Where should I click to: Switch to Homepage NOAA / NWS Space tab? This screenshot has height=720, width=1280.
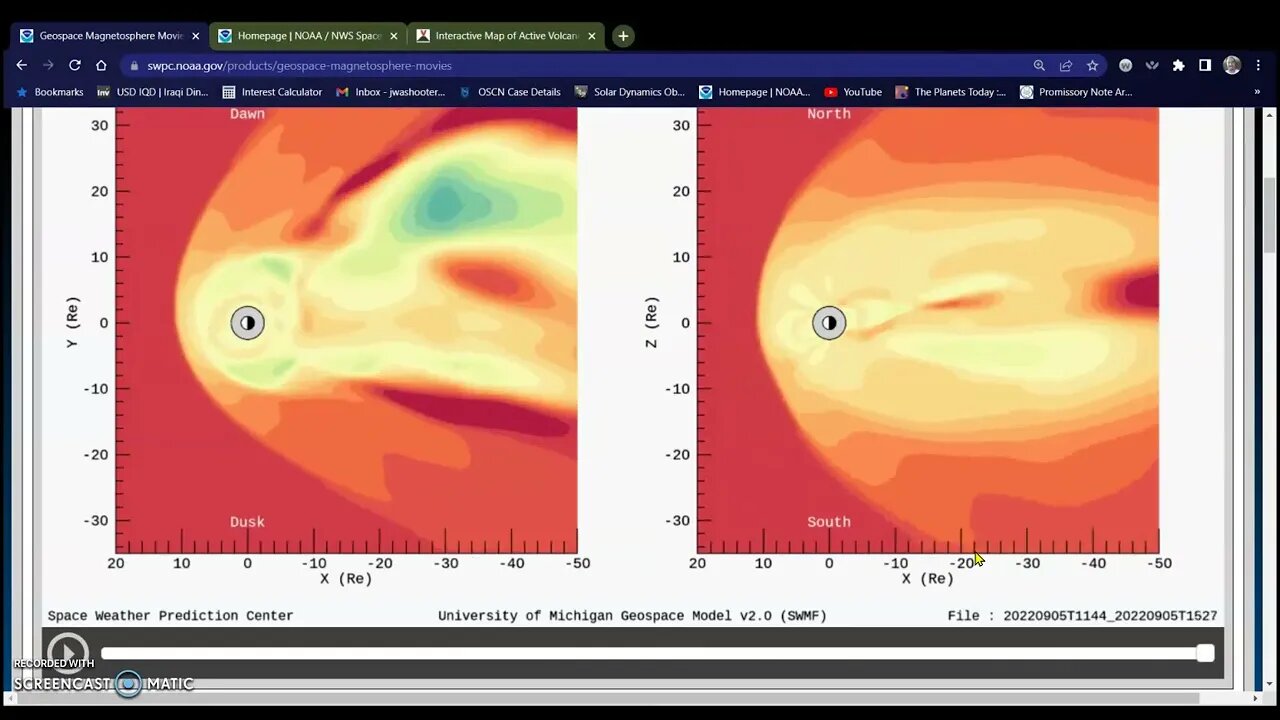coord(308,36)
